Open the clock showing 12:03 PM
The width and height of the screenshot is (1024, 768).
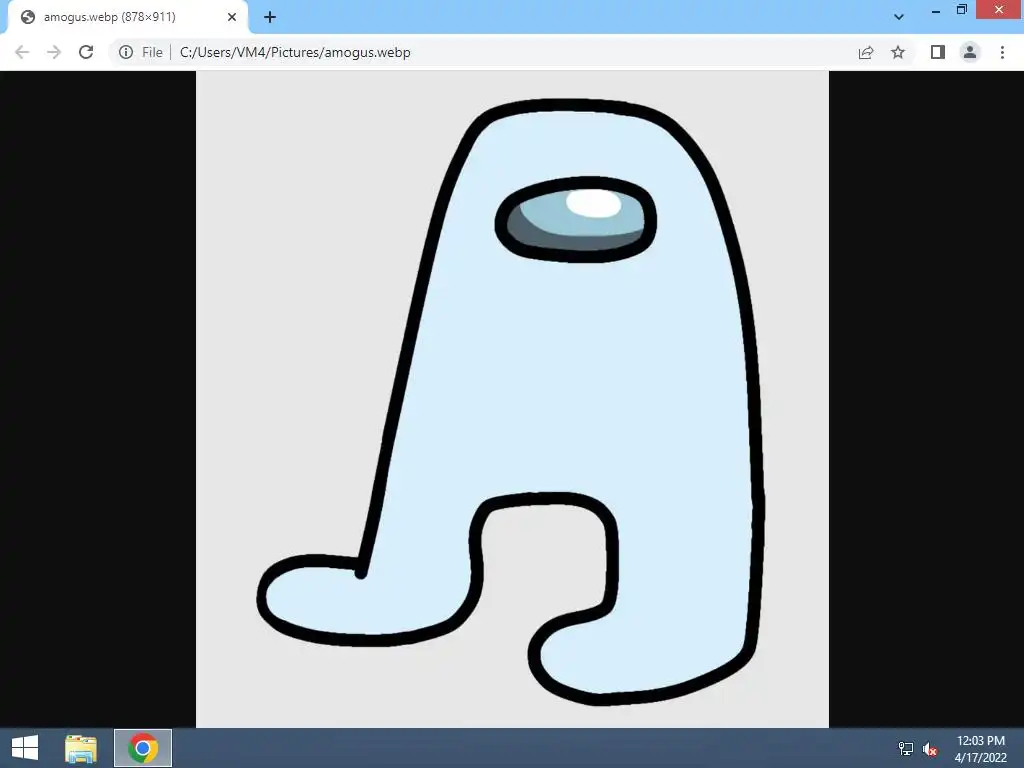pyautogui.click(x=980, y=748)
